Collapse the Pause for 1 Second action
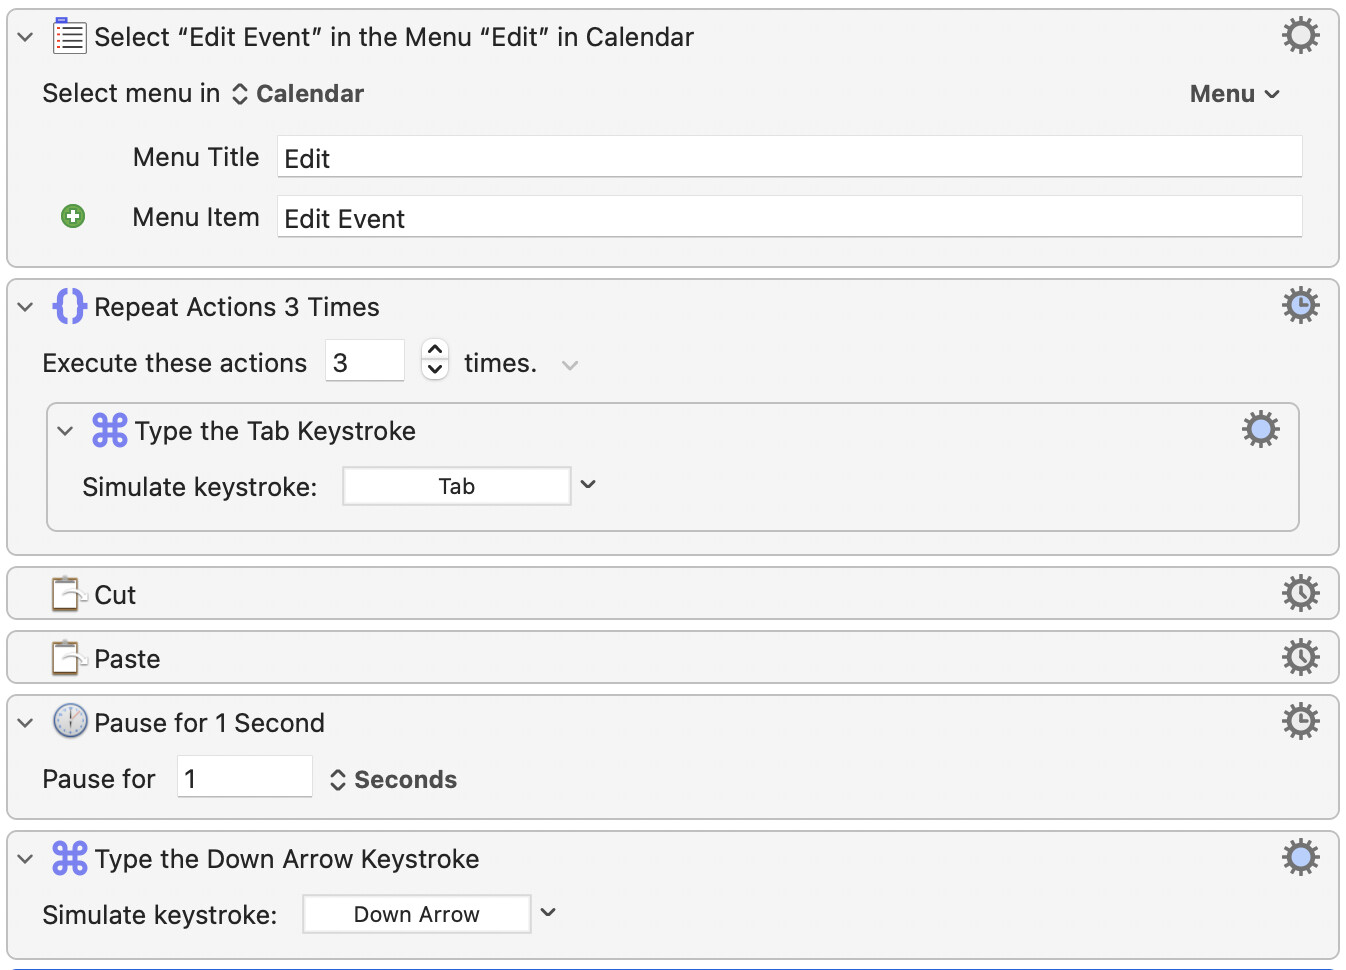The height and width of the screenshot is (970, 1346). click(26, 723)
